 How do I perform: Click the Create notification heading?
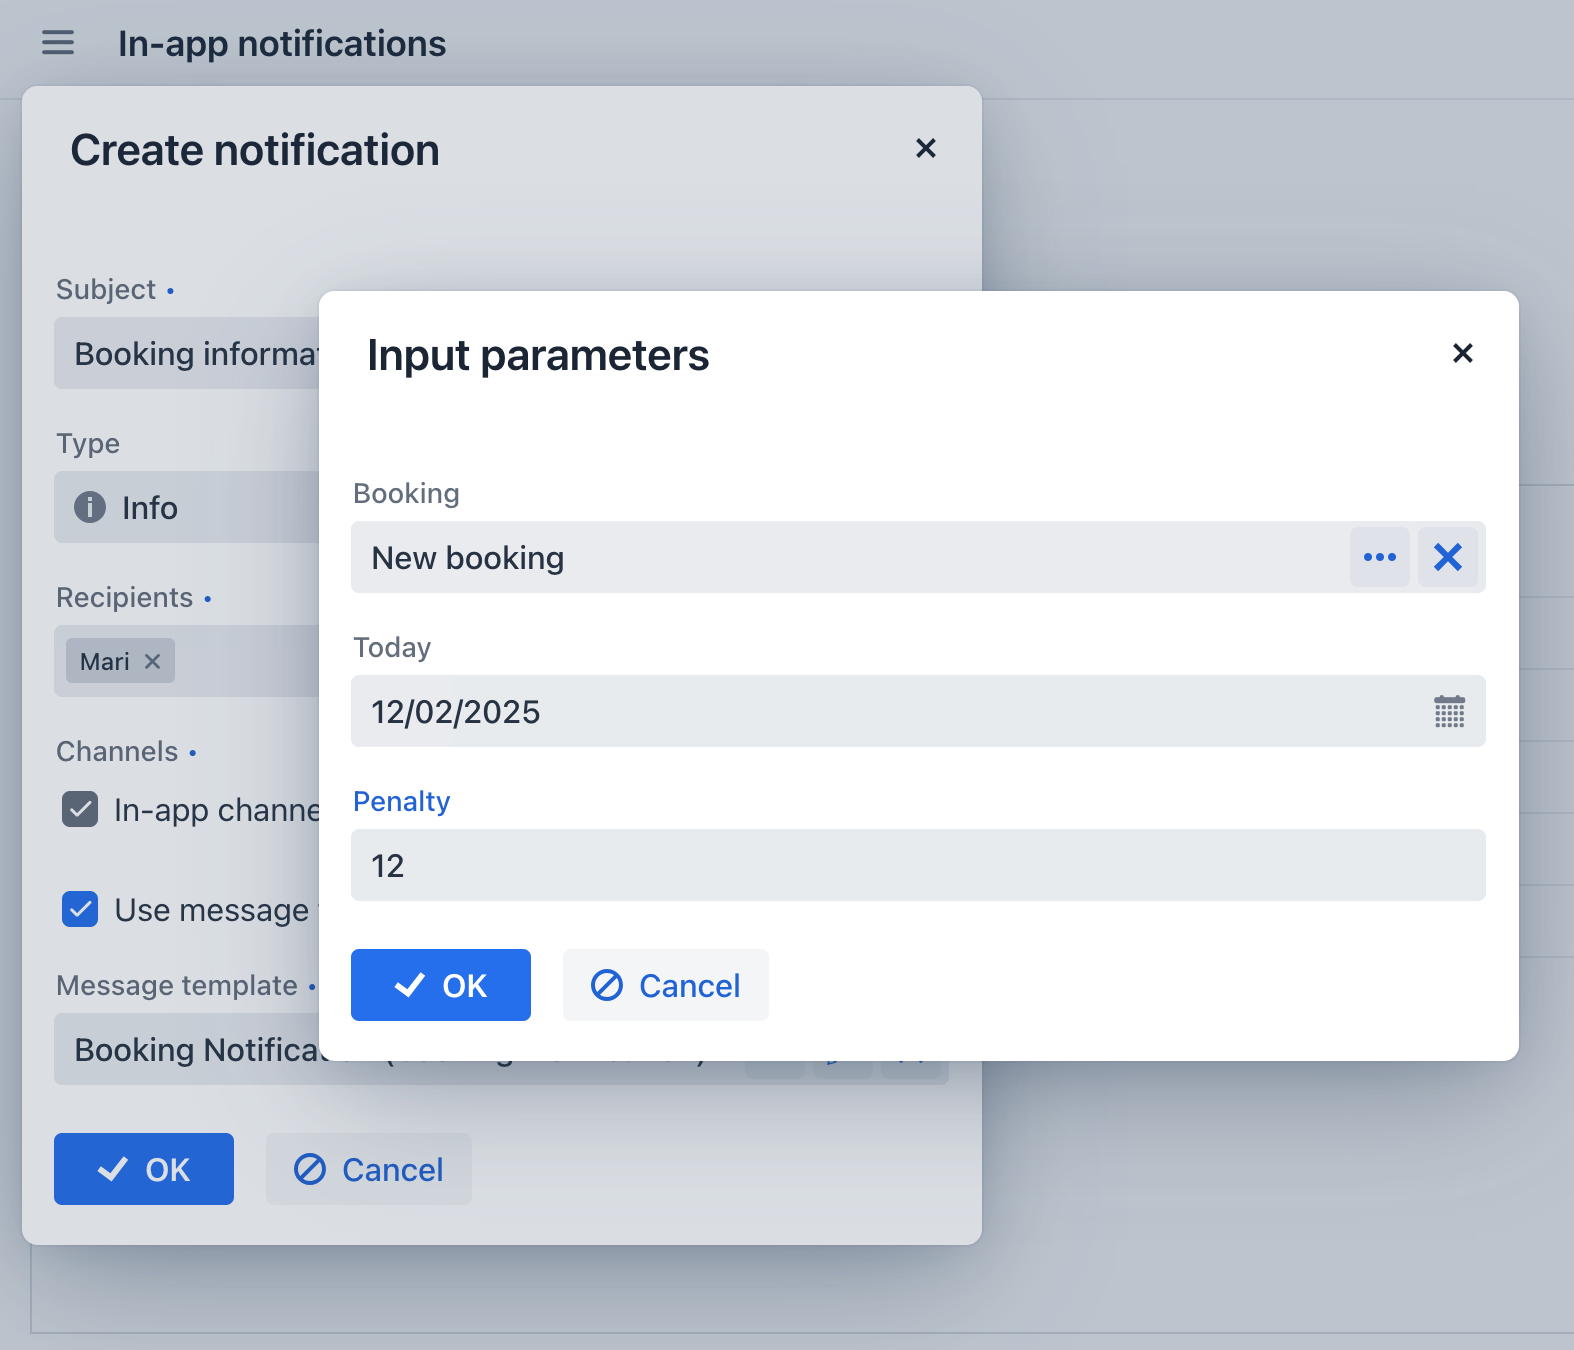pos(255,150)
